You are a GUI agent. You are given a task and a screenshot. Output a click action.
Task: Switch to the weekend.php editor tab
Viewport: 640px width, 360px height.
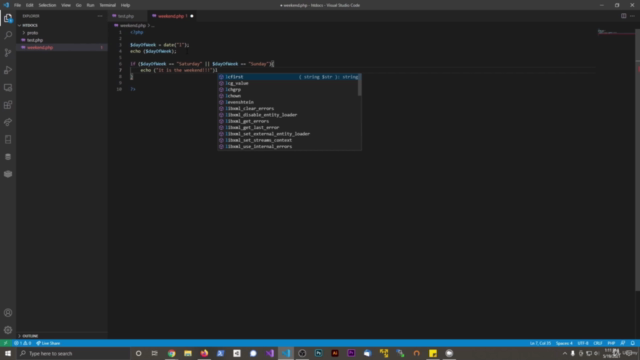coord(171,16)
